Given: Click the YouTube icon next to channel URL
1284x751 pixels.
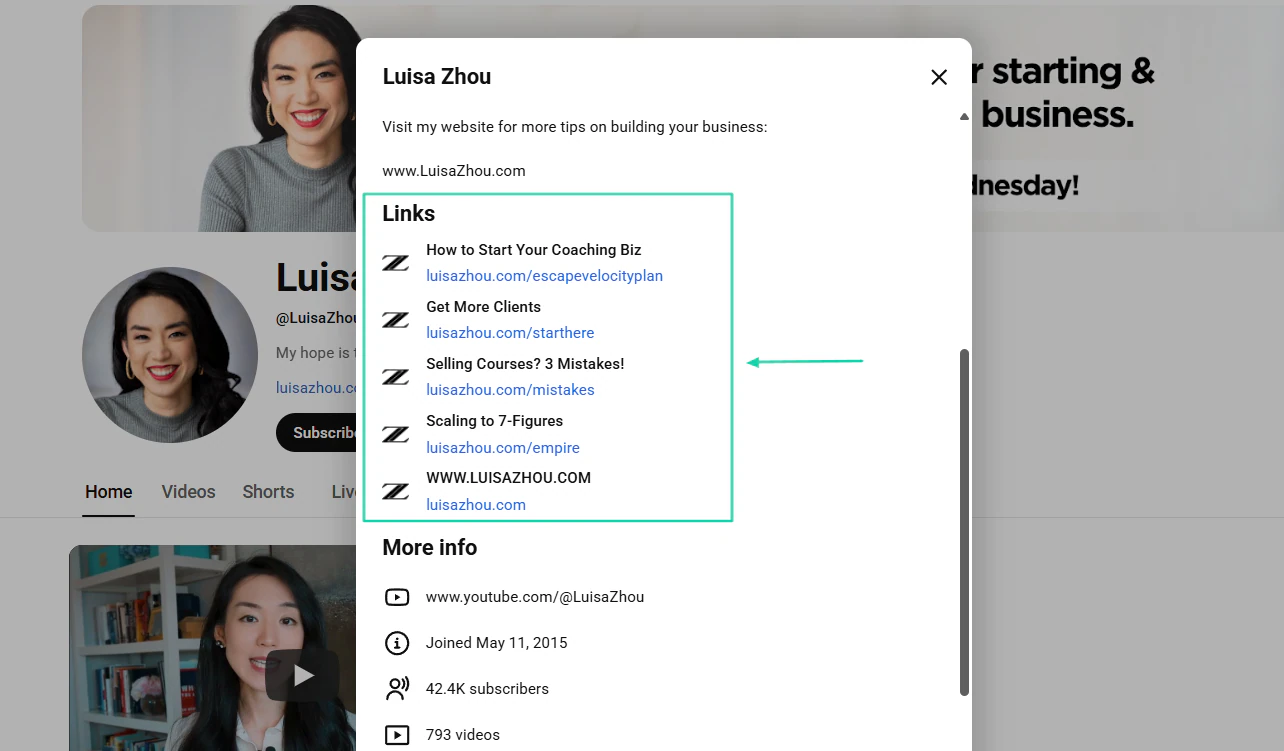Looking at the screenshot, I should click(397, 597).
